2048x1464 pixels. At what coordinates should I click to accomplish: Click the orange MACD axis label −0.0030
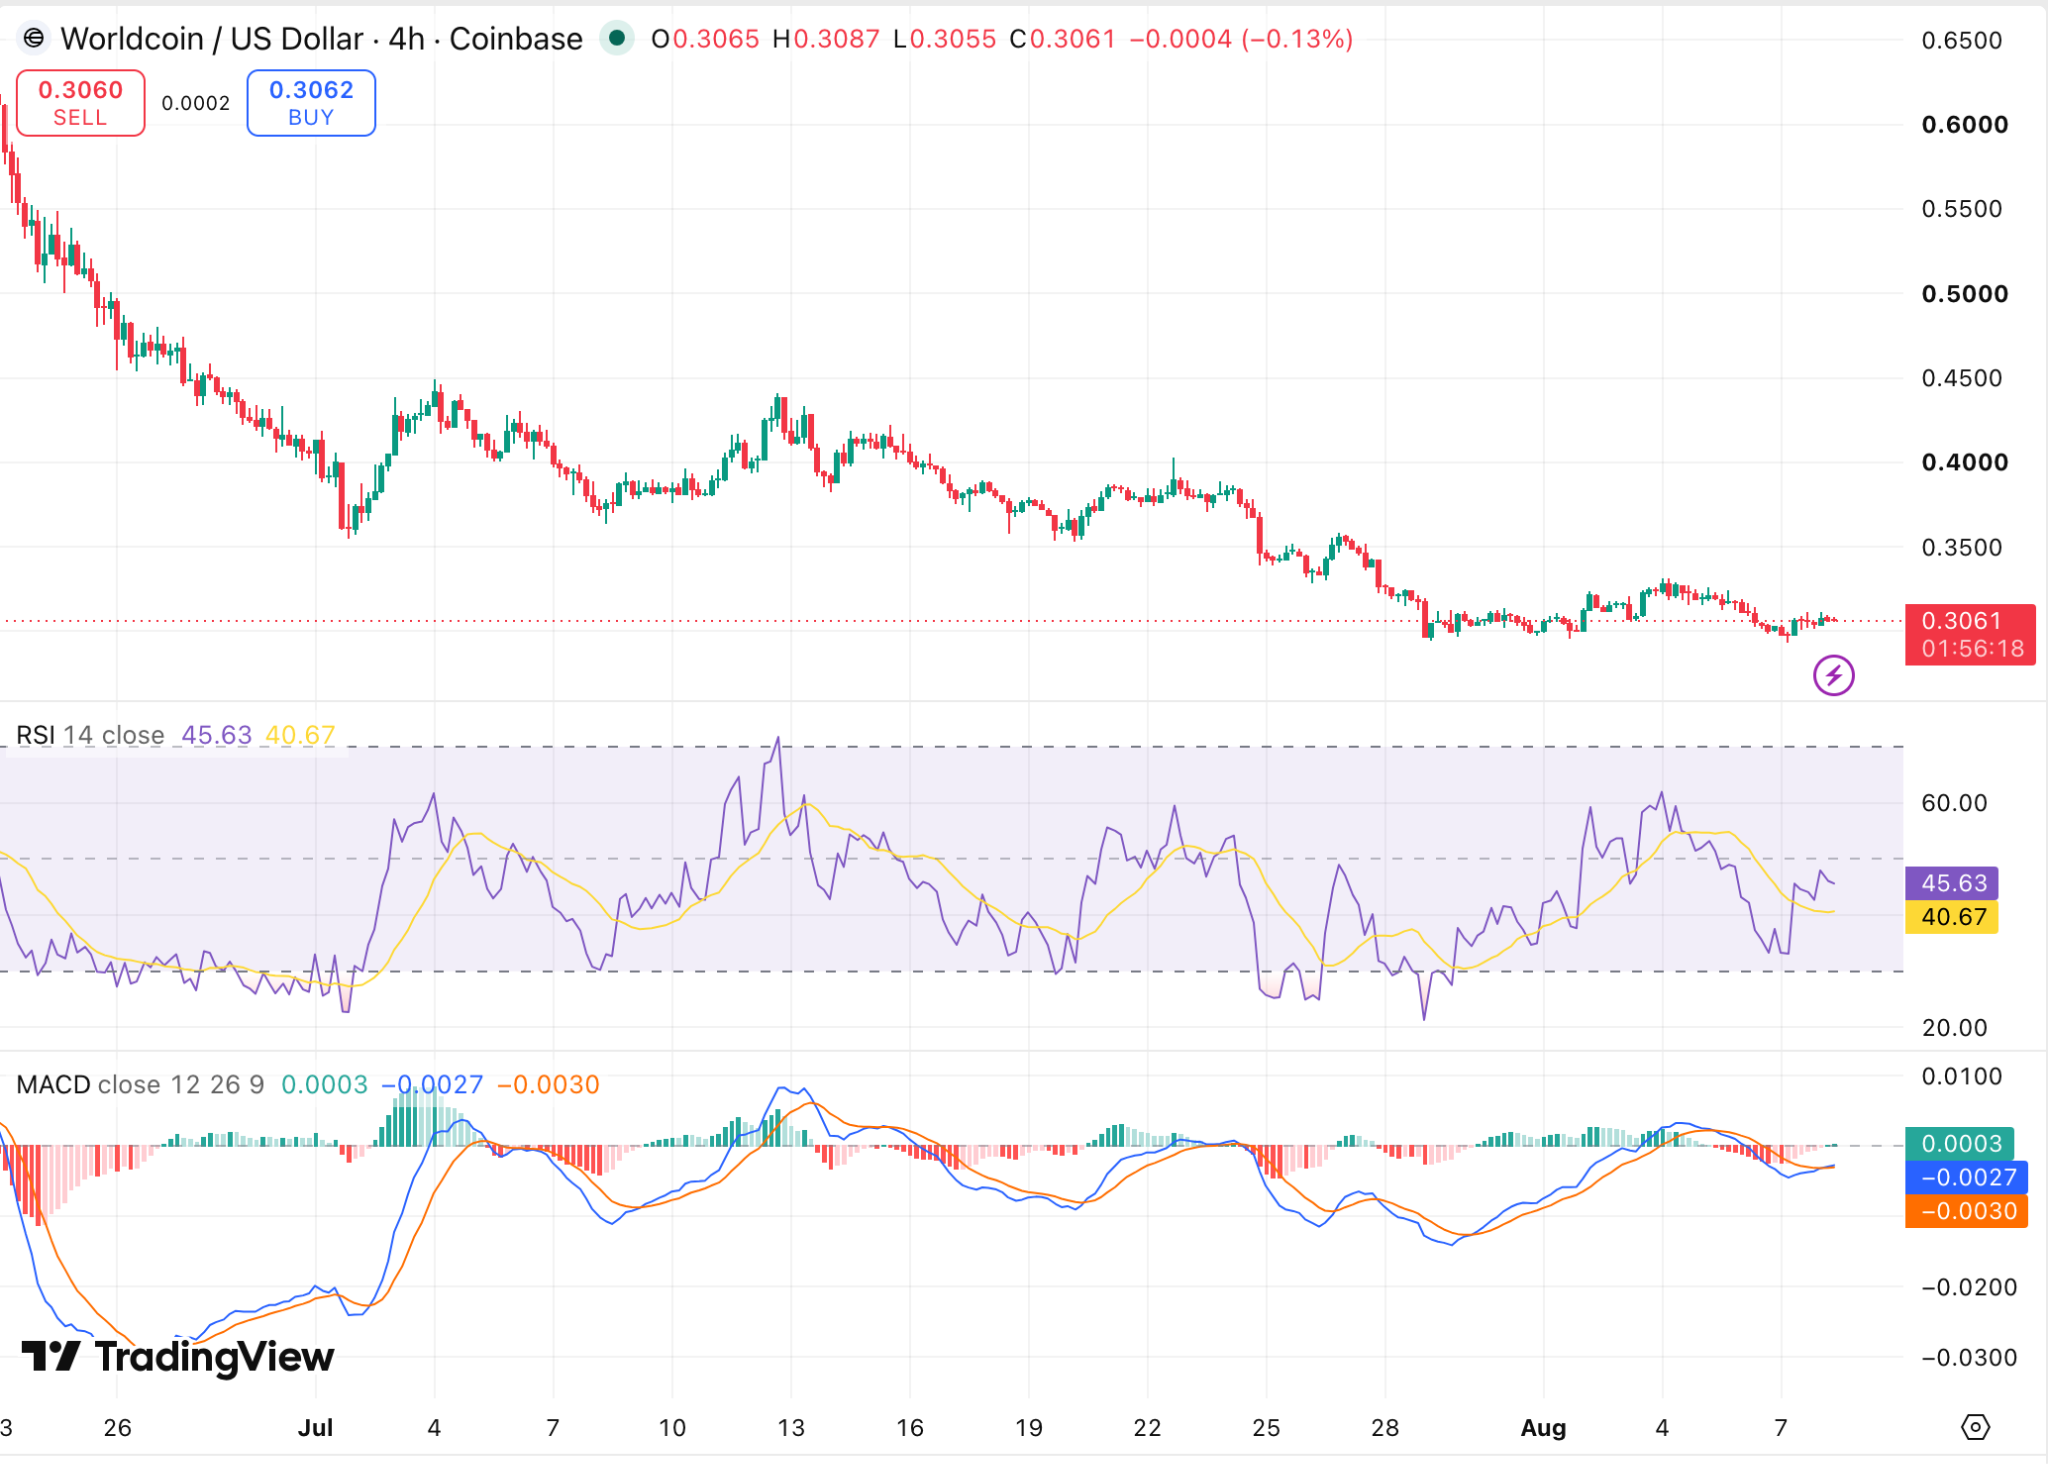tap(1967, 1211)
